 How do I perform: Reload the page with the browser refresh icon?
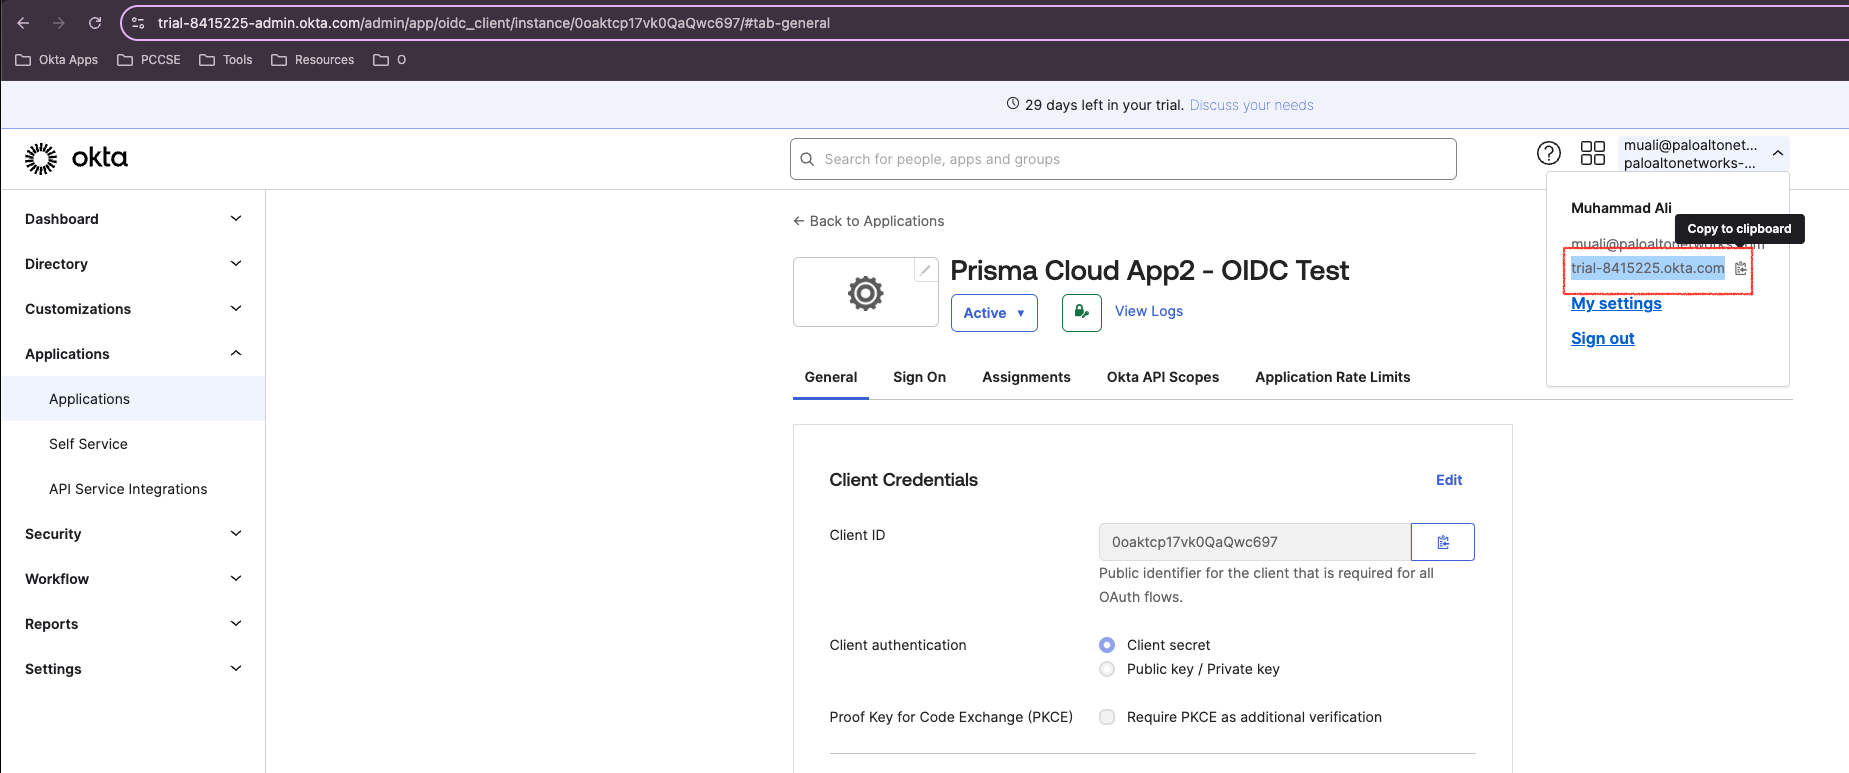coord(95,23)
